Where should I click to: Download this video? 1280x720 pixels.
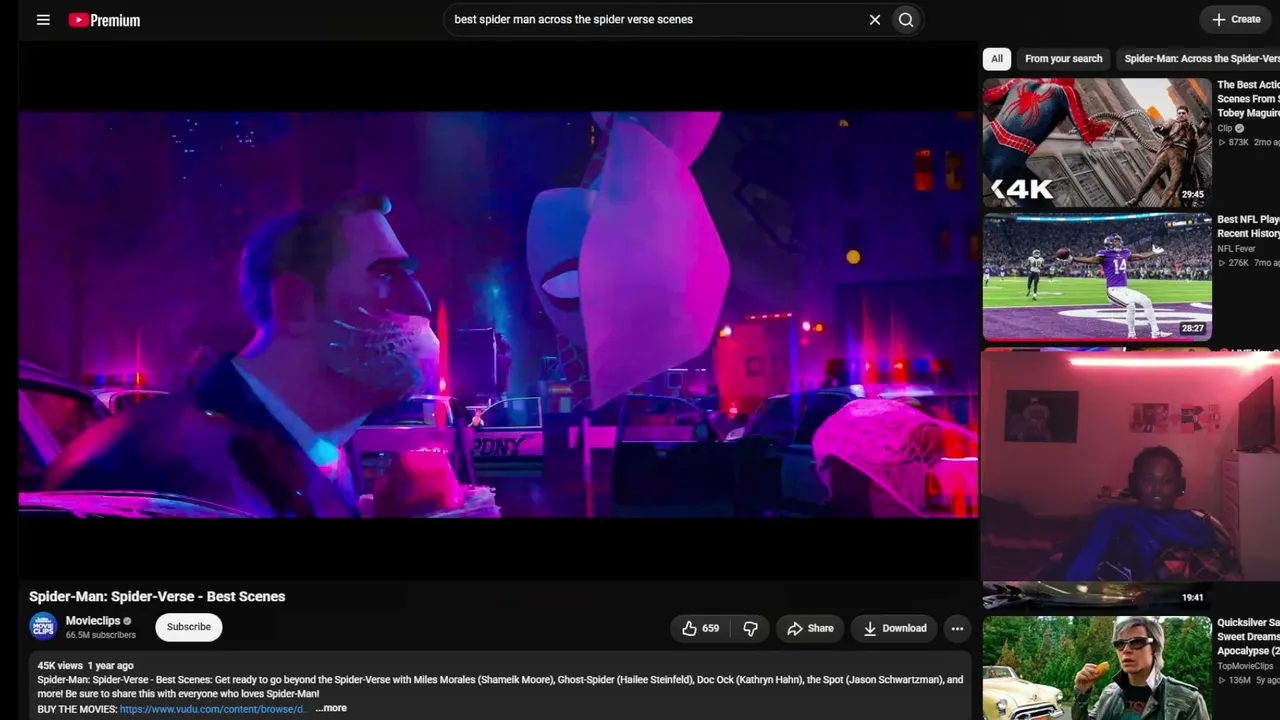(x=895, y=628)
